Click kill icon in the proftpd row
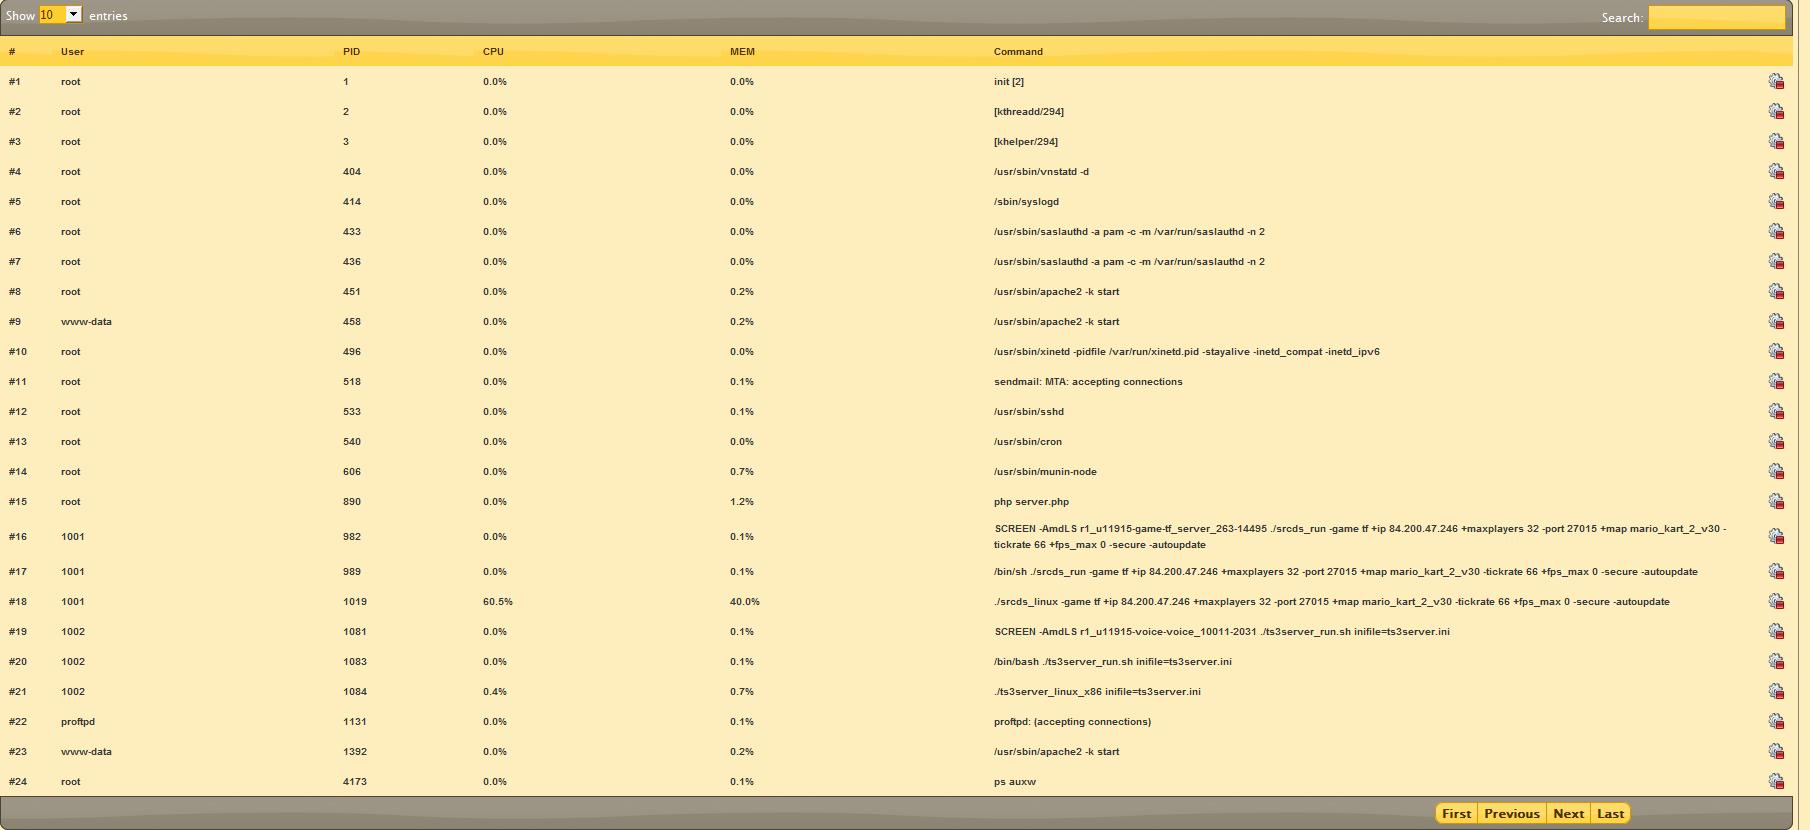The image size is (1810, 830). (1776, 722)
